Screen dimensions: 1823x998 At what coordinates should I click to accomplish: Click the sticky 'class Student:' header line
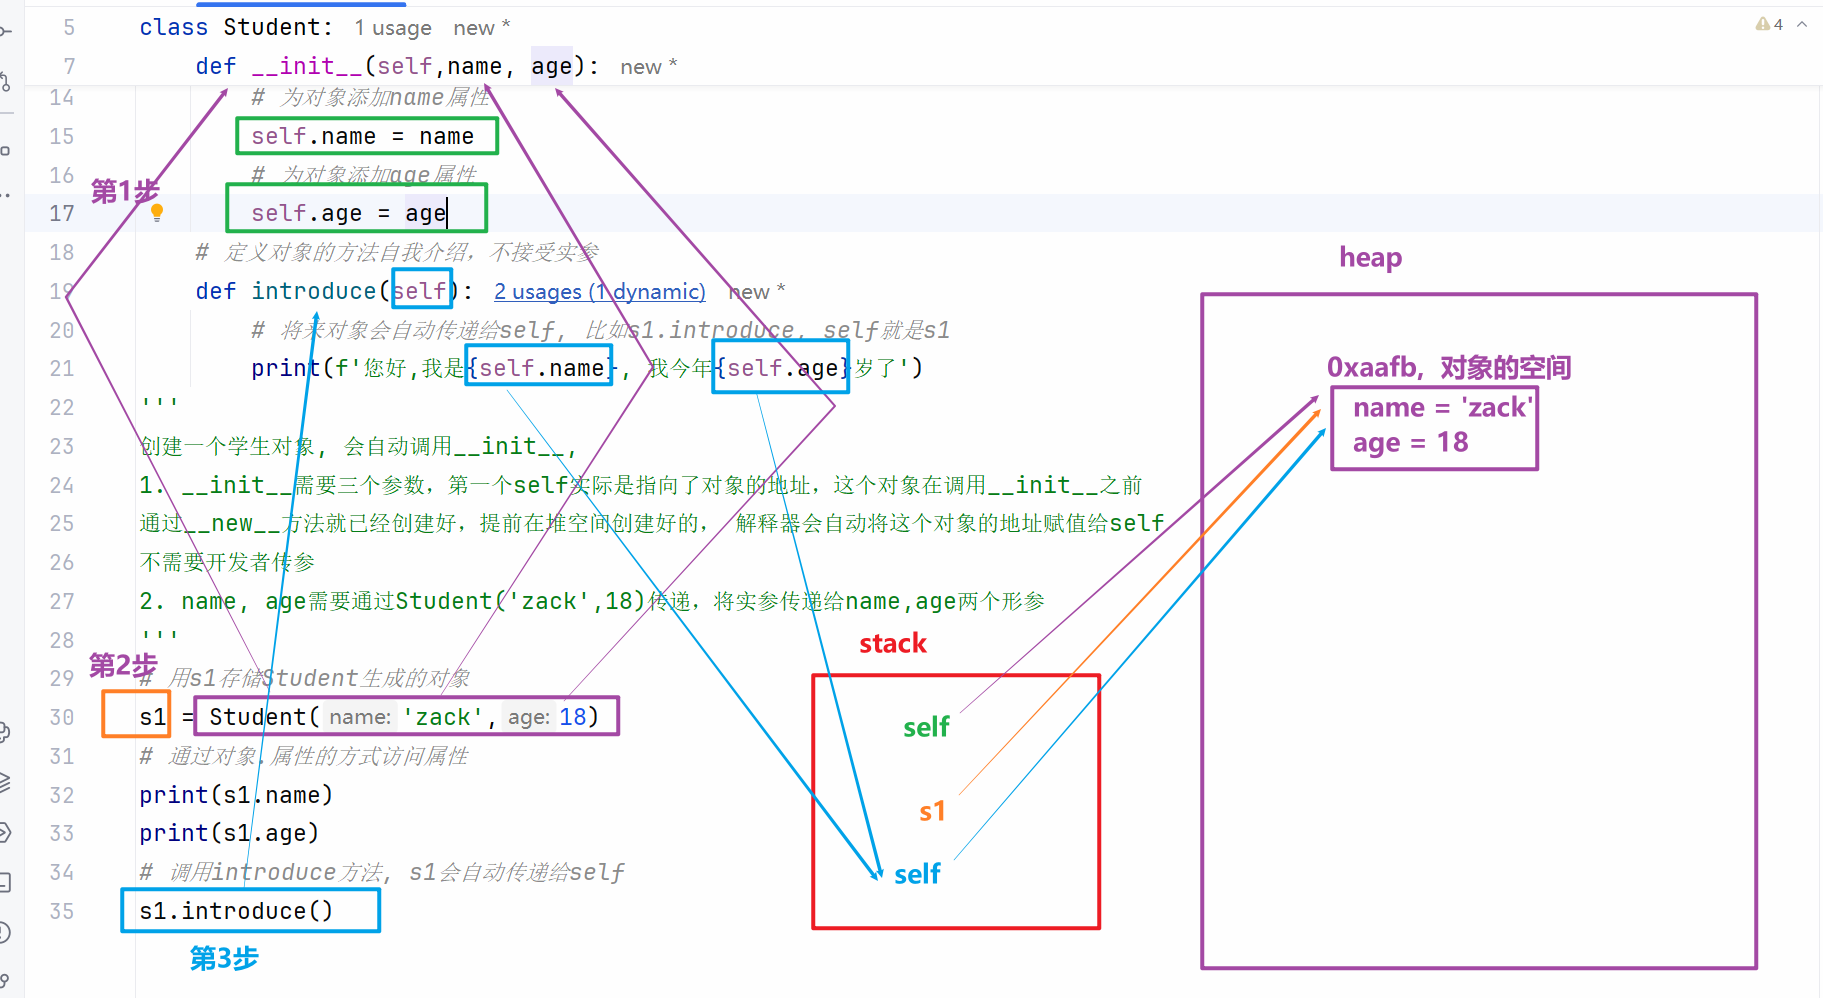235,27
